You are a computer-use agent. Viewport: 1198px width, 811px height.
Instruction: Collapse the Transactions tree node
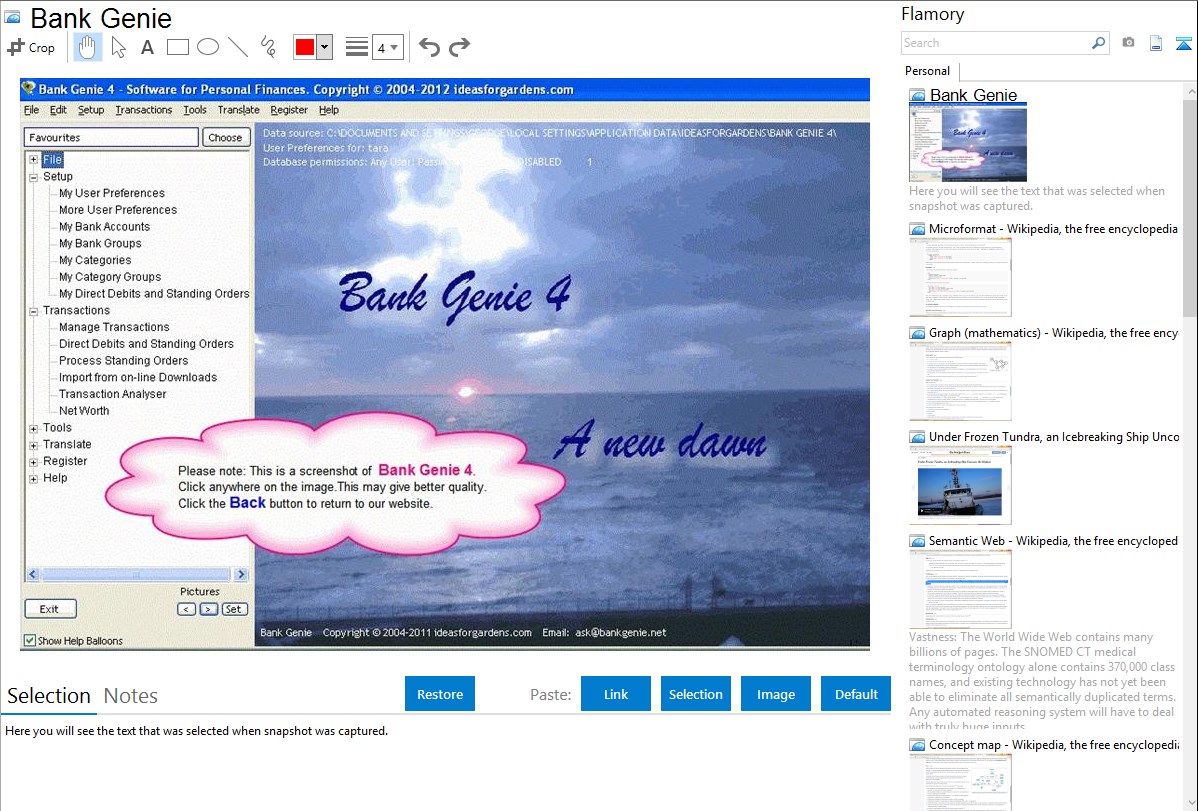tap(34, 311)
